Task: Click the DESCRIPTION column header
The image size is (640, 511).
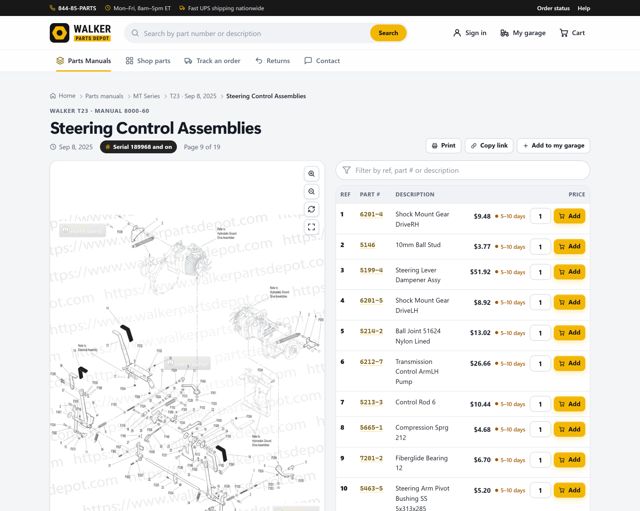Action: coord(415,195)
